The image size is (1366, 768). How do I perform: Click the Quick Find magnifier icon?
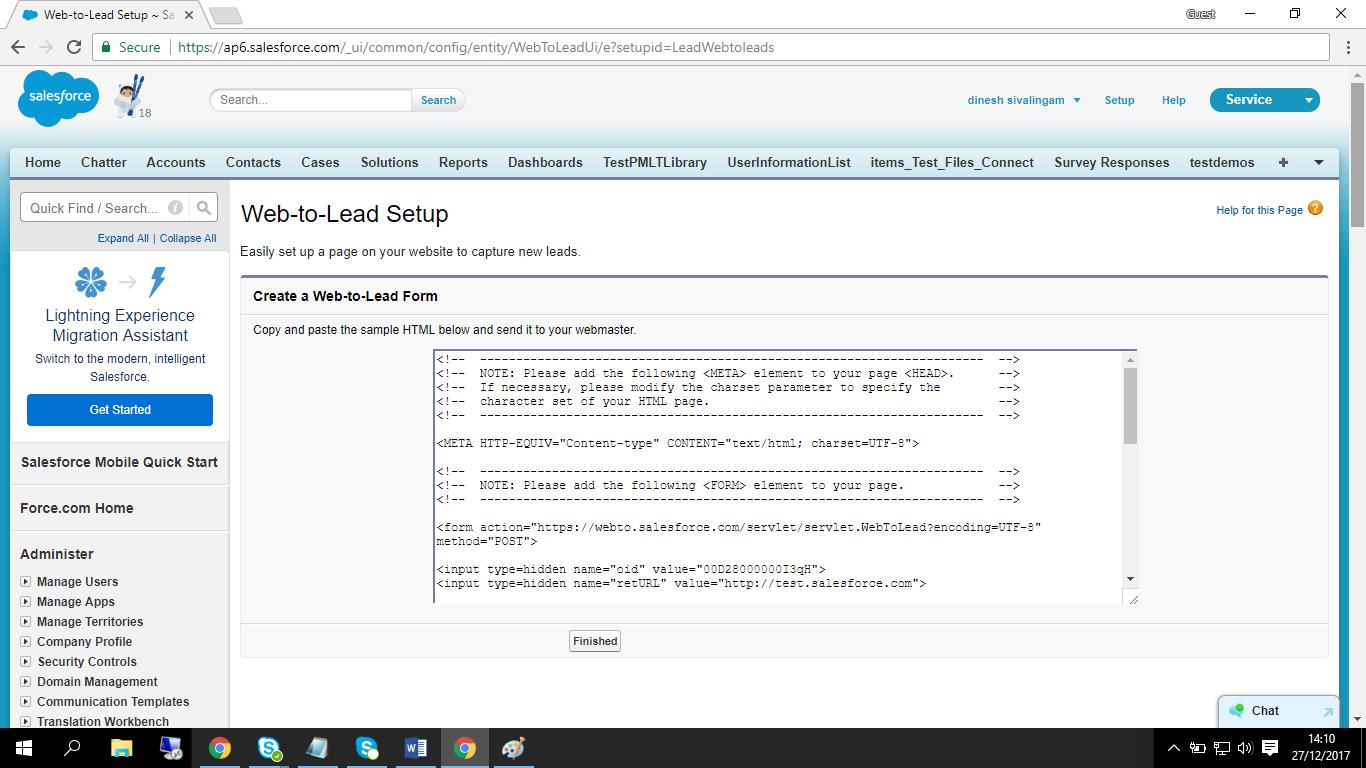click(204, 208)
